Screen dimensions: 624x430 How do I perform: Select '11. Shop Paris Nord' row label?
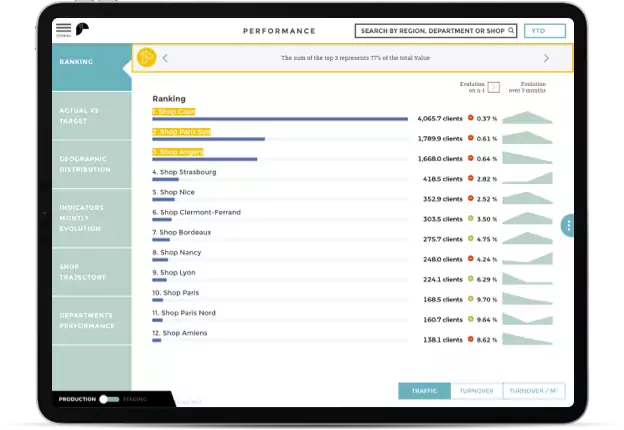pyautogui.click(x=184, y=313)
